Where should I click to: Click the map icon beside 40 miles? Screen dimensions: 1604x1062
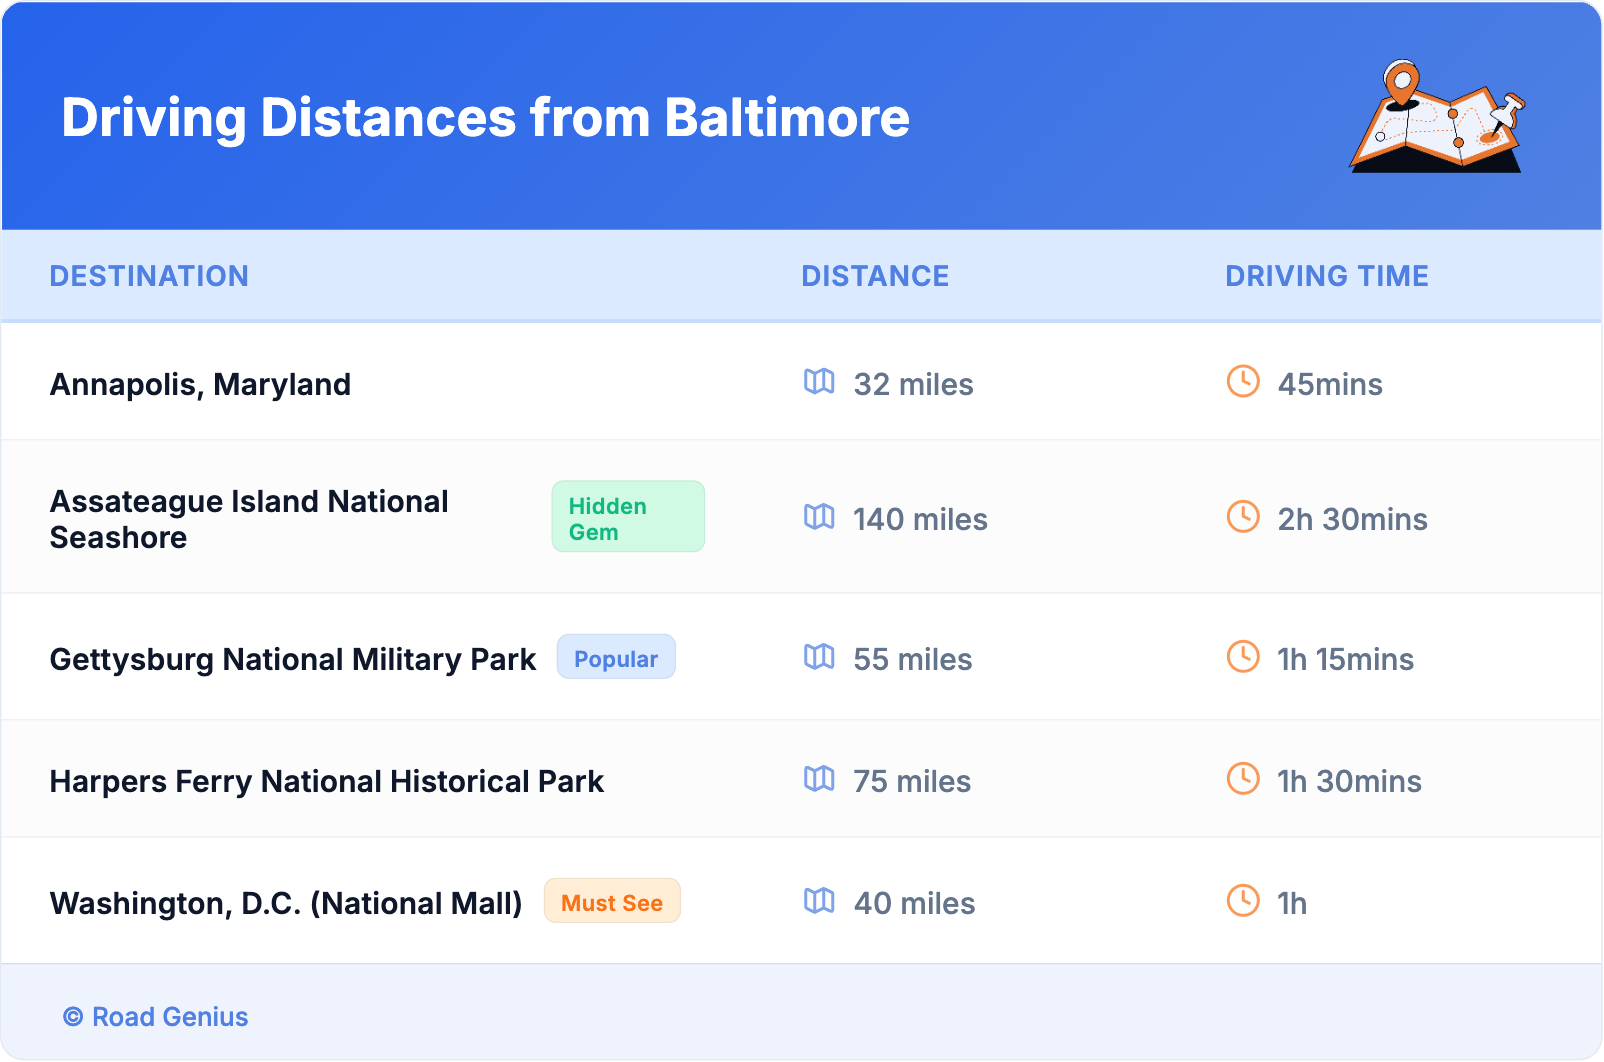coord(819,901)
